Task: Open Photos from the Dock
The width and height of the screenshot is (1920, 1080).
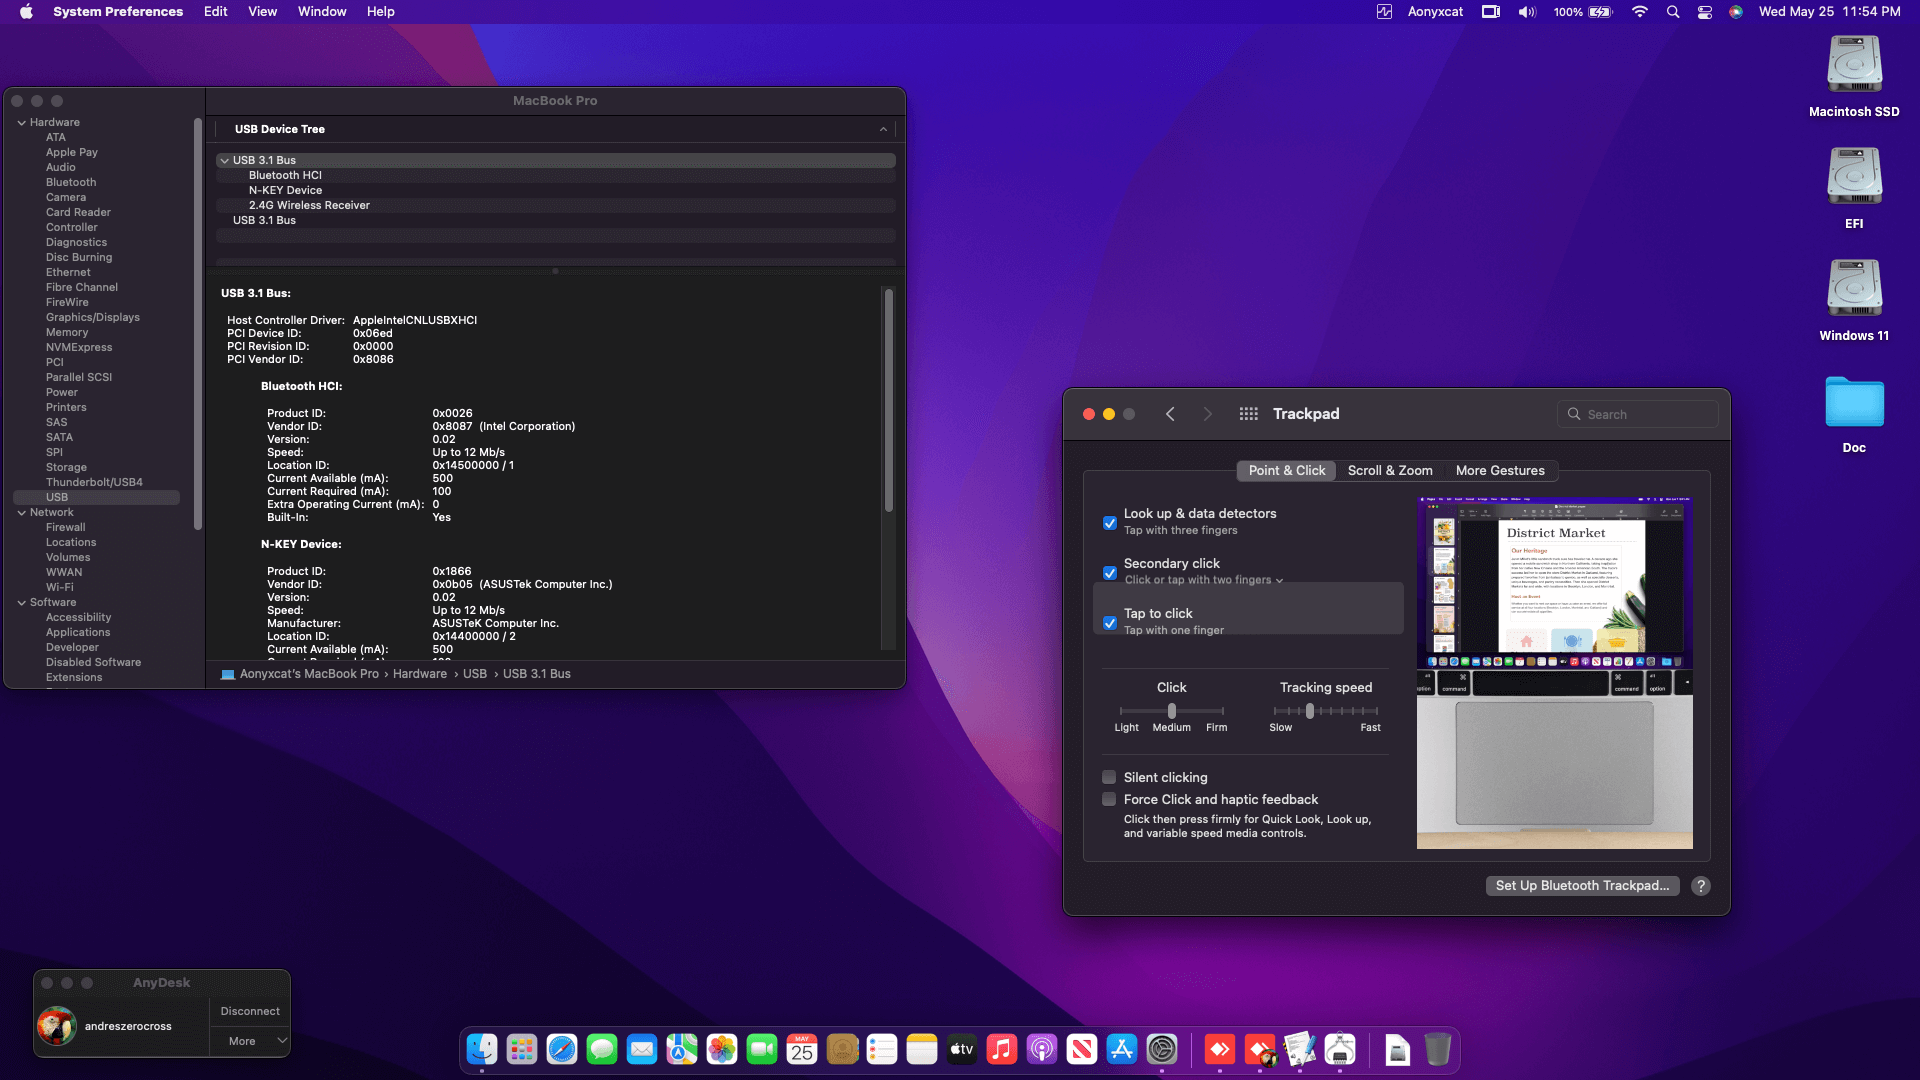Action: [x=722, y=1049]
